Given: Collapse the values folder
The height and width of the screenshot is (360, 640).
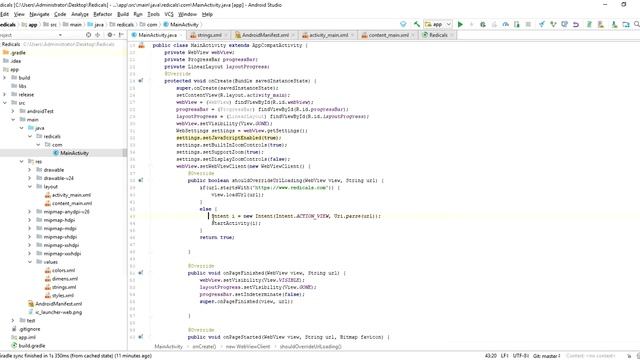Looking at the screenshot, I should coord(30,262).
